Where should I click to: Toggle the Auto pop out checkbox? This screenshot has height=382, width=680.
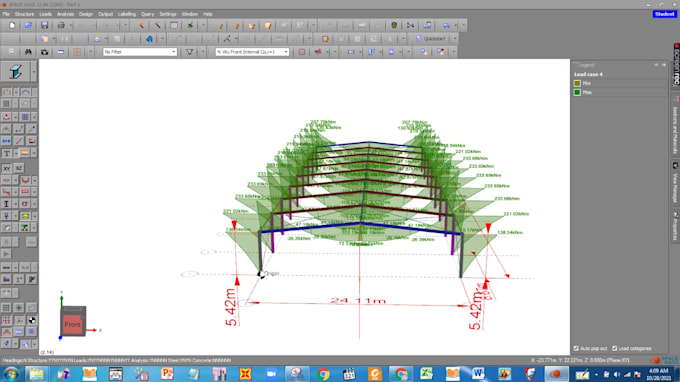click(x=576, y=349)
